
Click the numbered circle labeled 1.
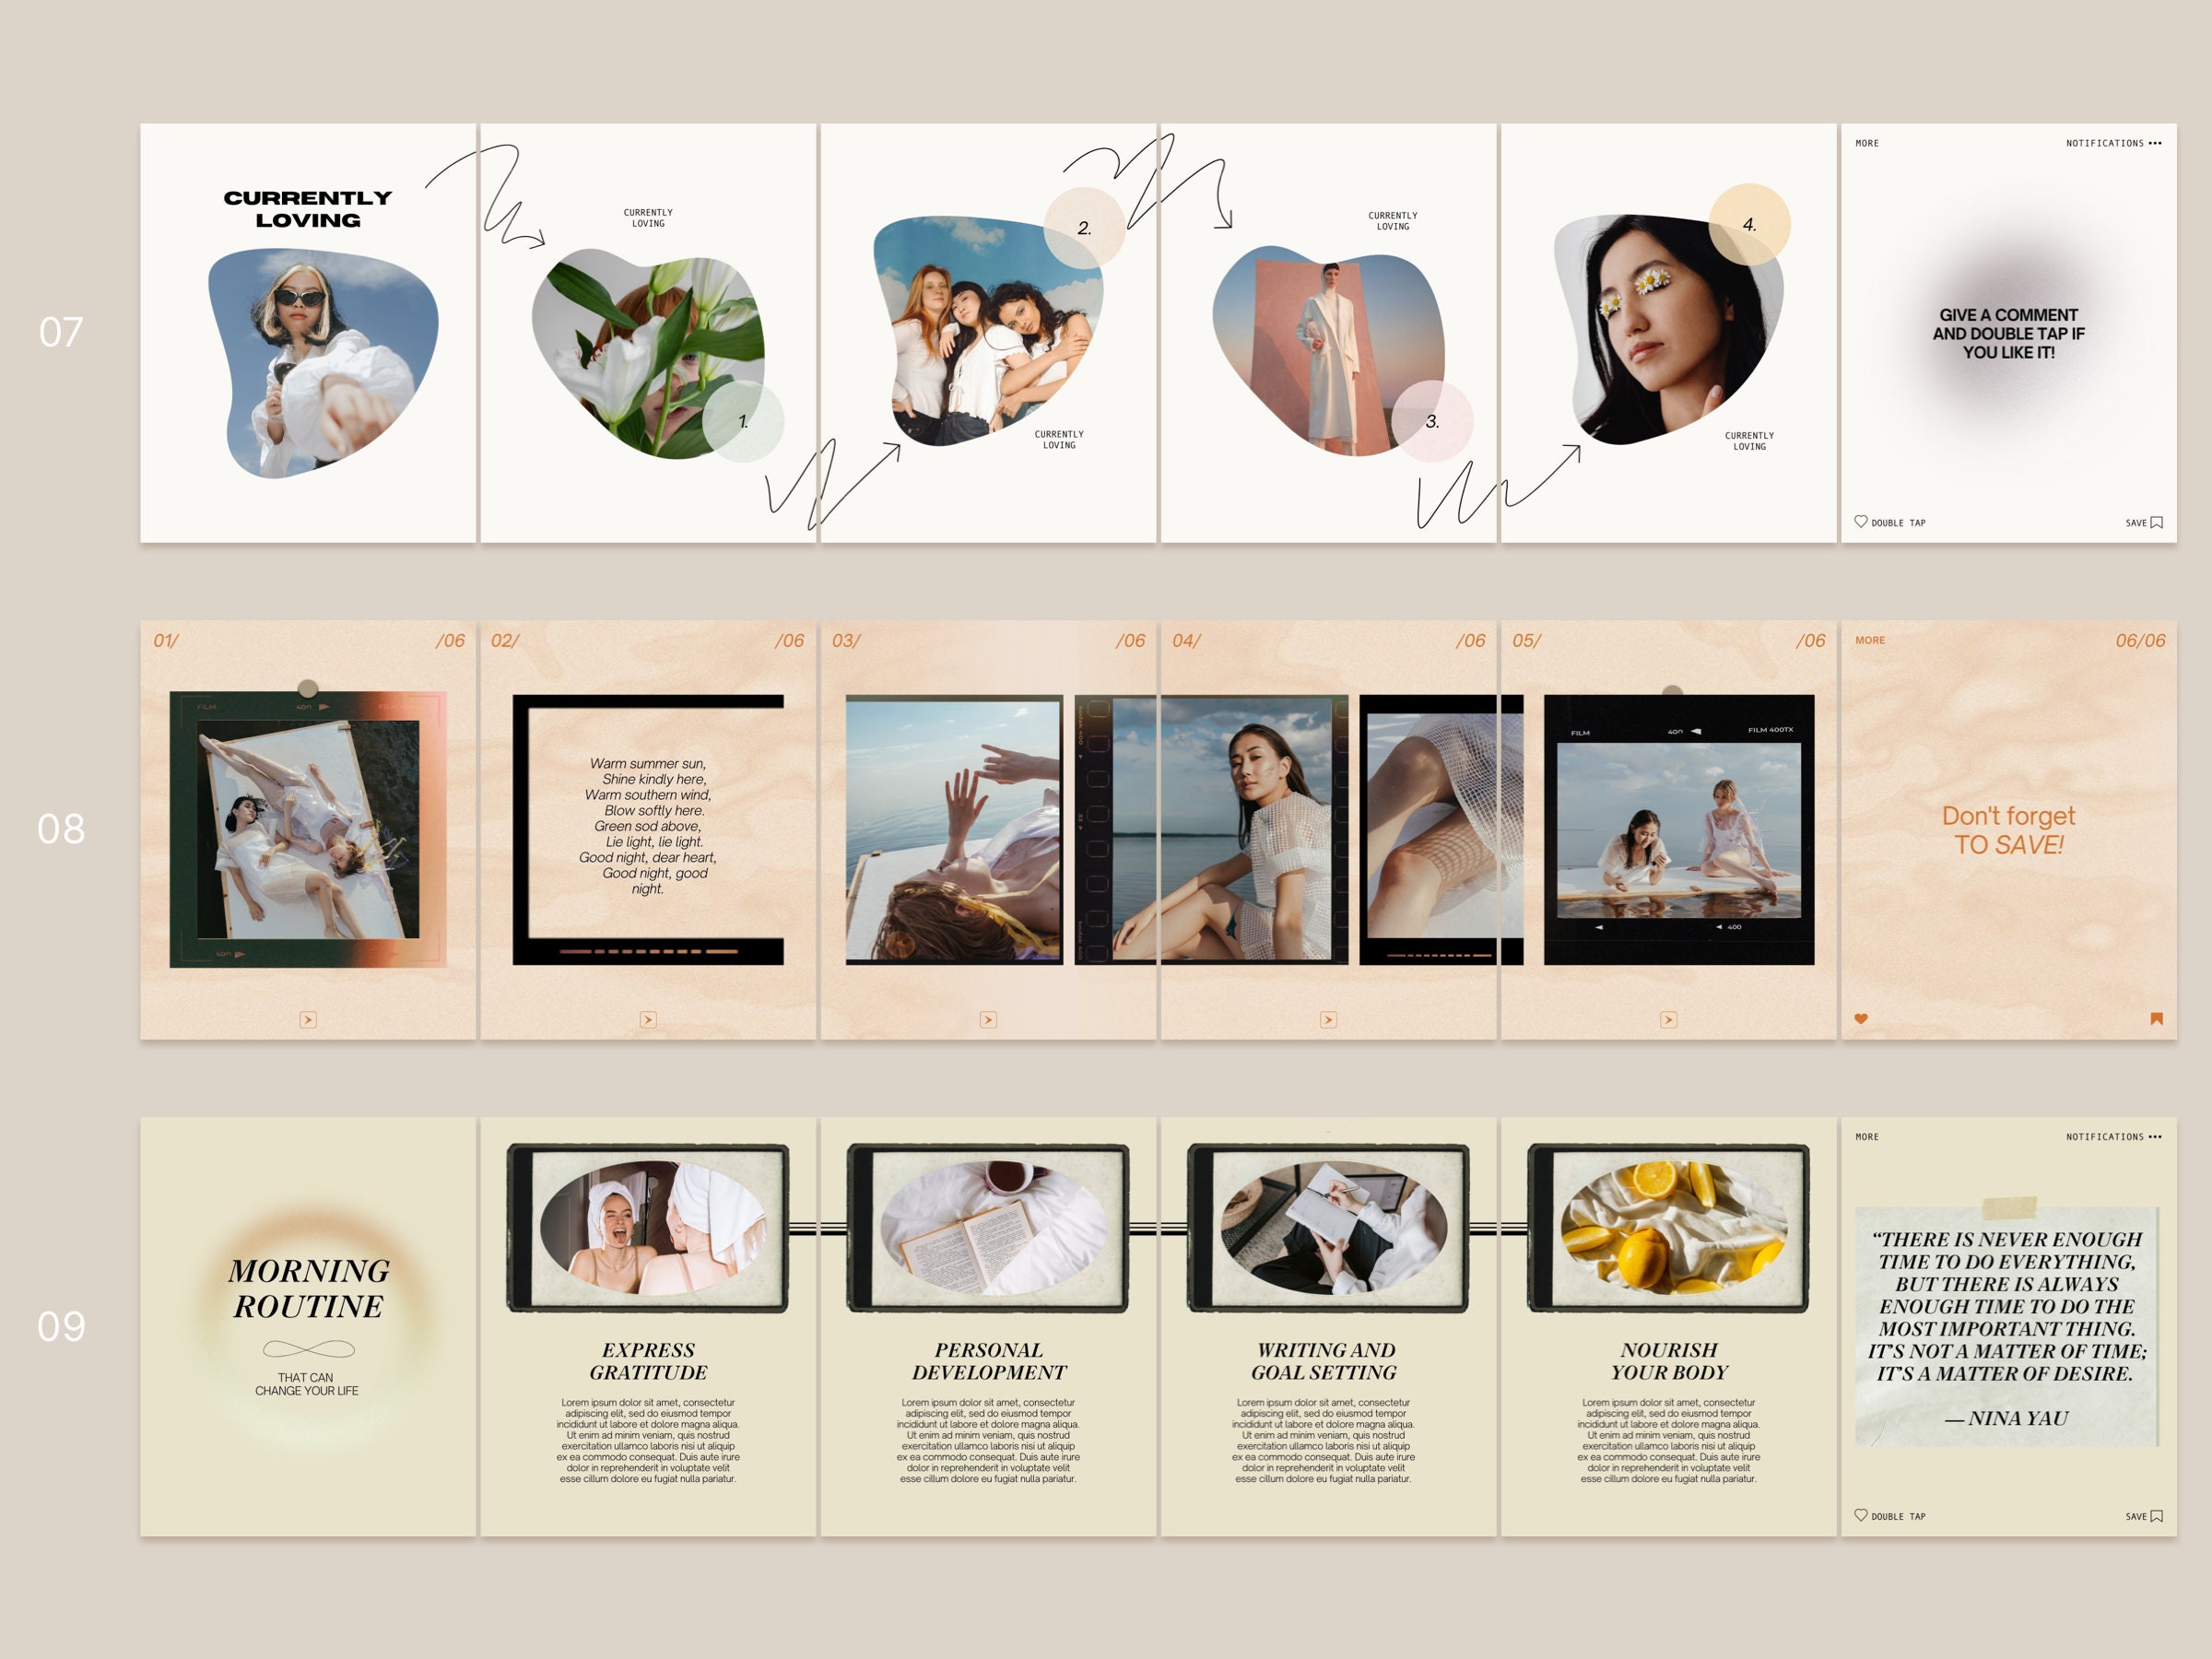coord(743,421)
